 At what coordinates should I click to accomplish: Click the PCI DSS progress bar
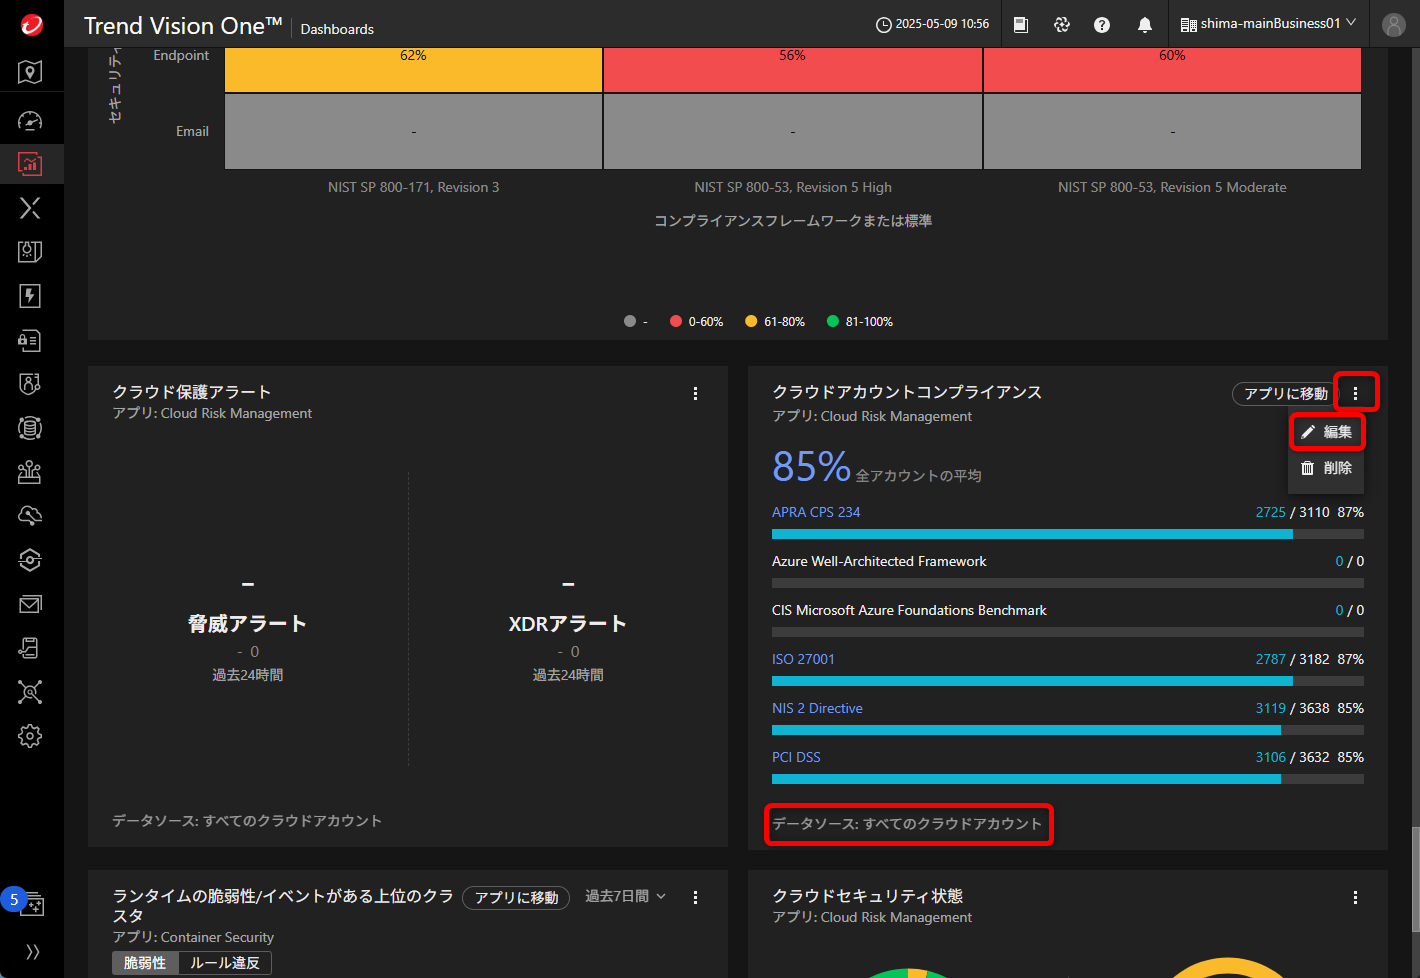pos(1068,779)
